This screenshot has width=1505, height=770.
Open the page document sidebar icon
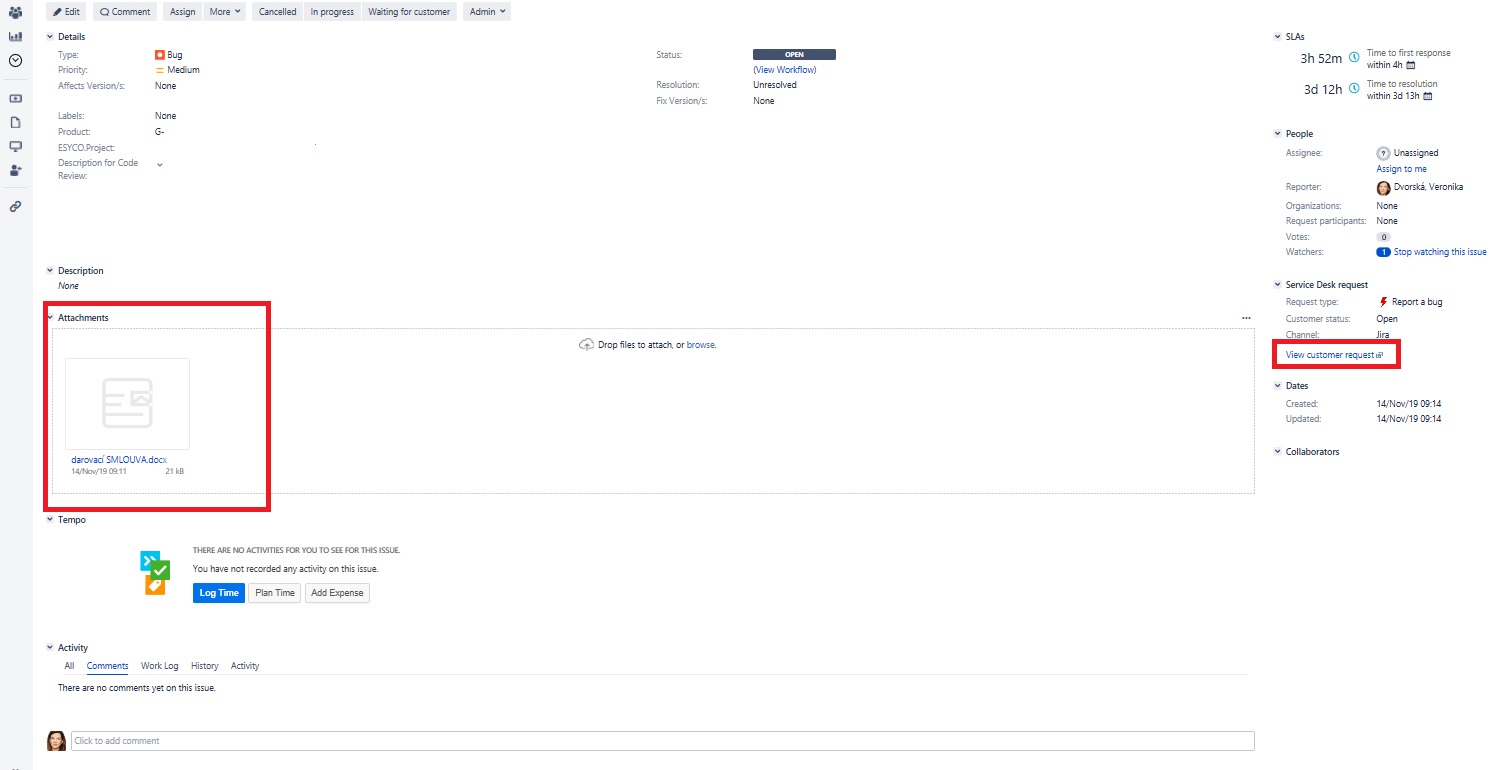(x=15, y=122)
